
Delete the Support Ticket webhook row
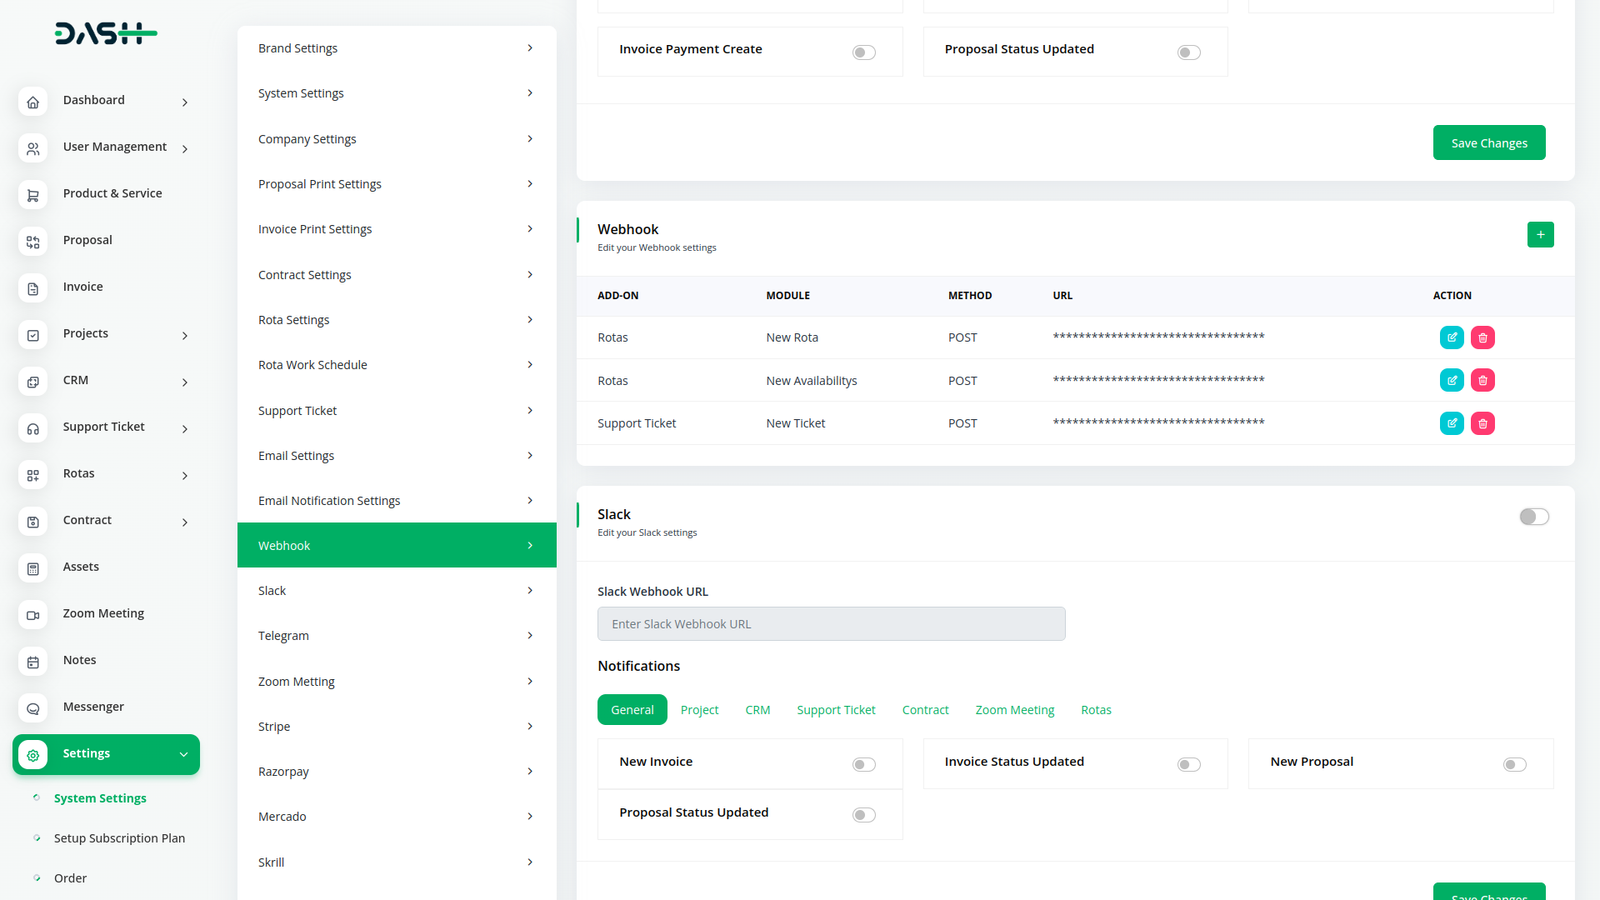point(1482,424)
